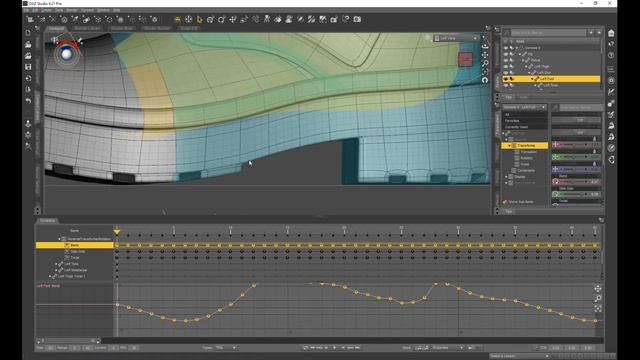Screen dimensions: 640x360
Task: Open the Create menu
Action: (x=47, y=10)
